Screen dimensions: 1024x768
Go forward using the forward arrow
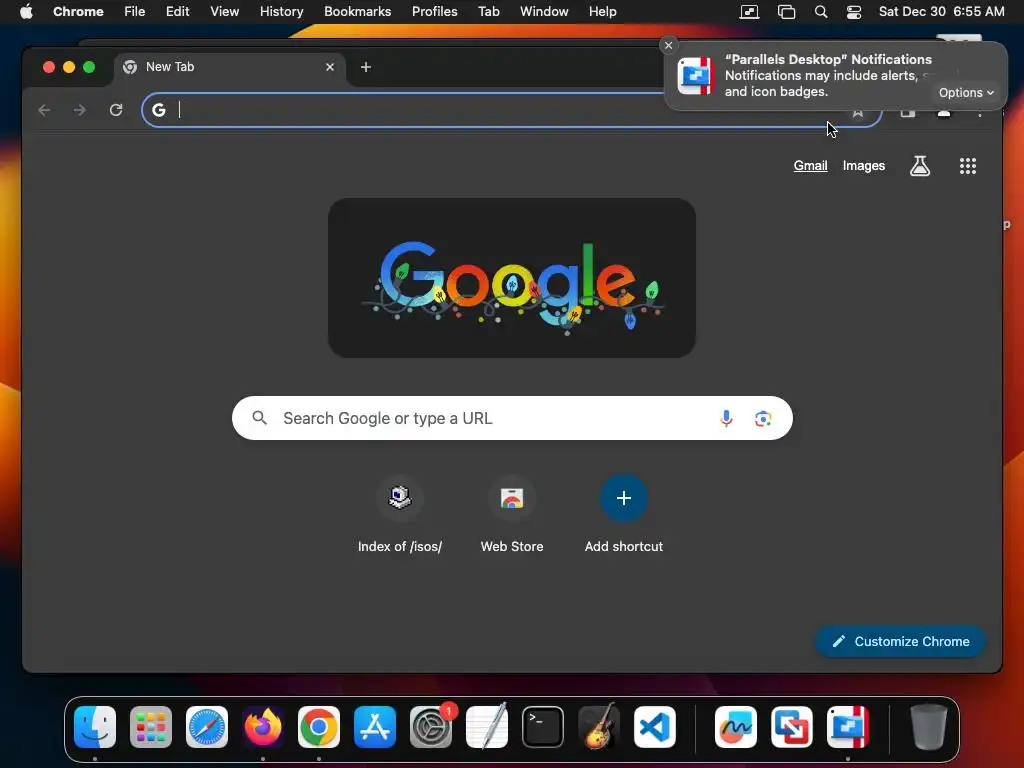click(x=80, y=110)
